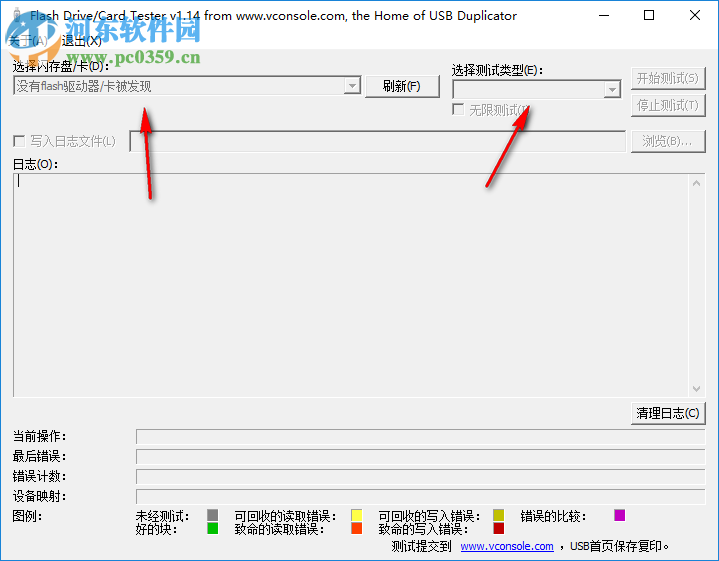Image resolution: width=719 pixels, height=561 pixels.
Task: Click the 停止测试(T) stop button
Action: pos(668,106)
